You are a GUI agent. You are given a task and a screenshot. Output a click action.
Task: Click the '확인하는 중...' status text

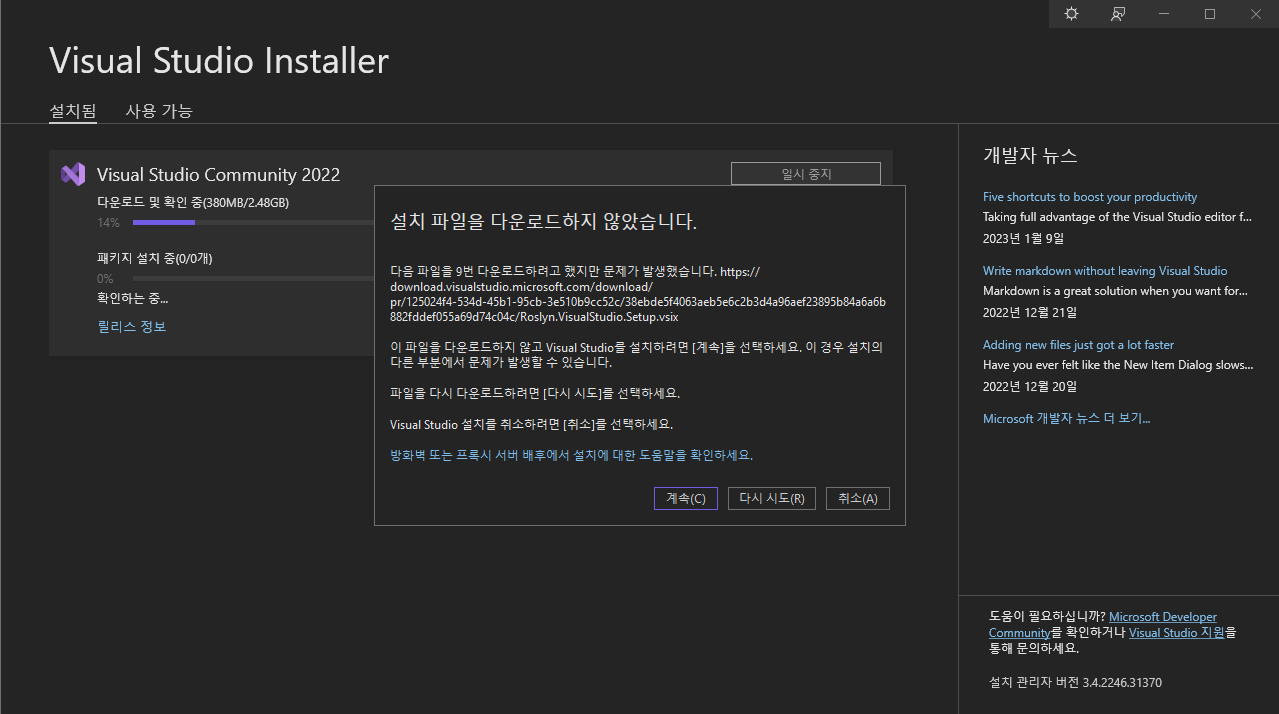(x=133, y=298)
